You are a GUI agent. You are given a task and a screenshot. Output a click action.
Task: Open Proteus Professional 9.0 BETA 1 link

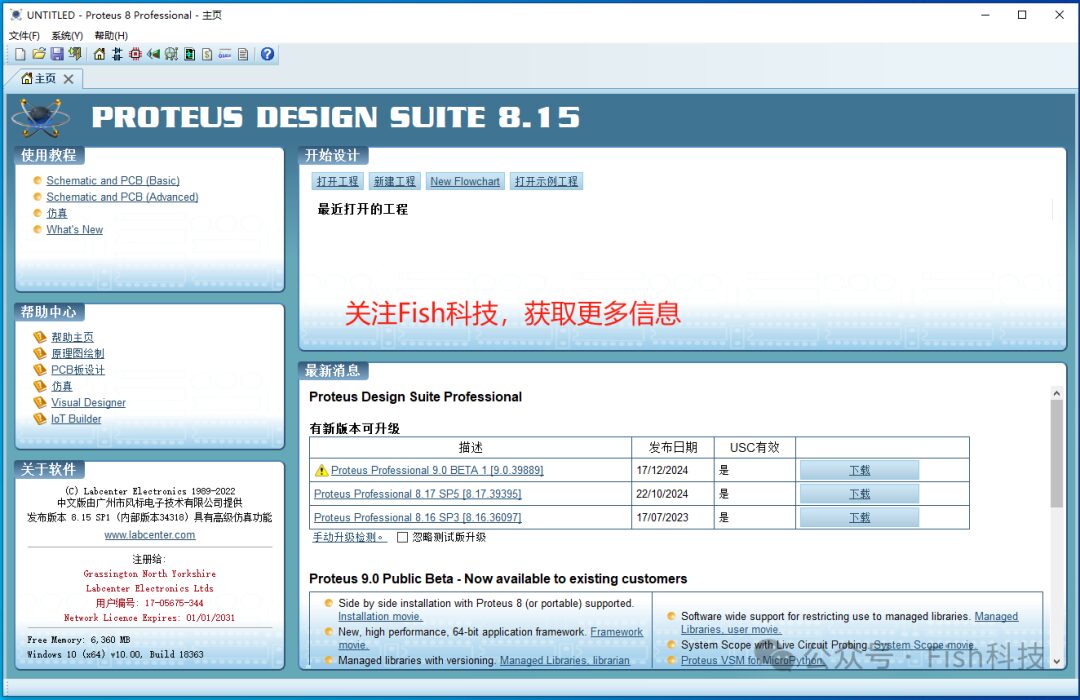coord(437,471)
